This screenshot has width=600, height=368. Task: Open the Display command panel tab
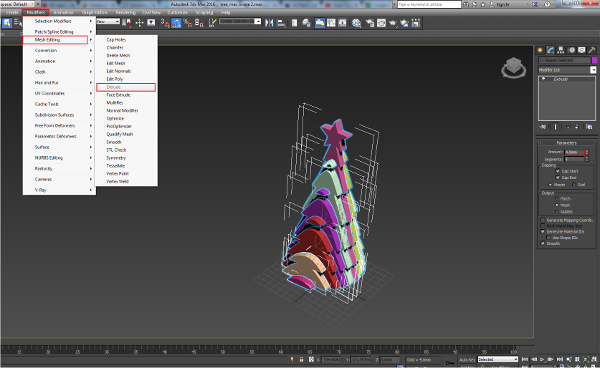point(582,50)
